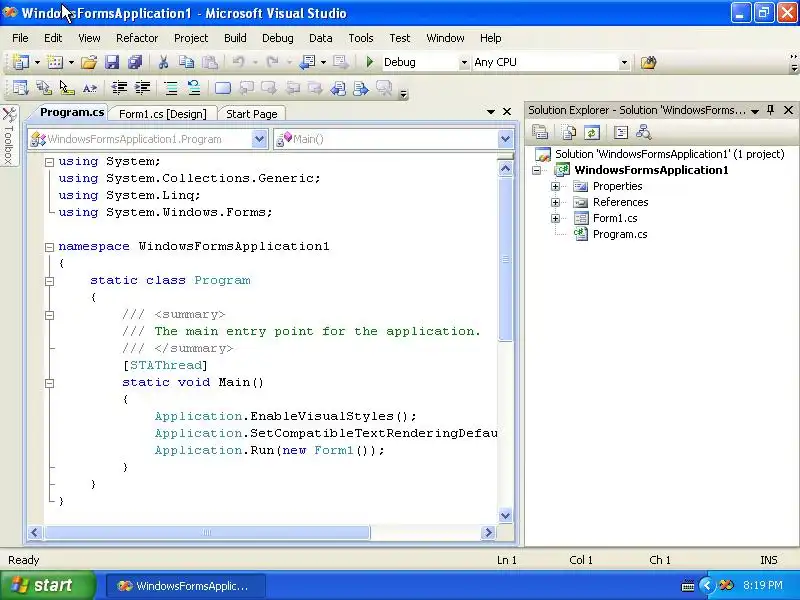
Task: Open the active files list arrow
Action: (x=490, y=112)
